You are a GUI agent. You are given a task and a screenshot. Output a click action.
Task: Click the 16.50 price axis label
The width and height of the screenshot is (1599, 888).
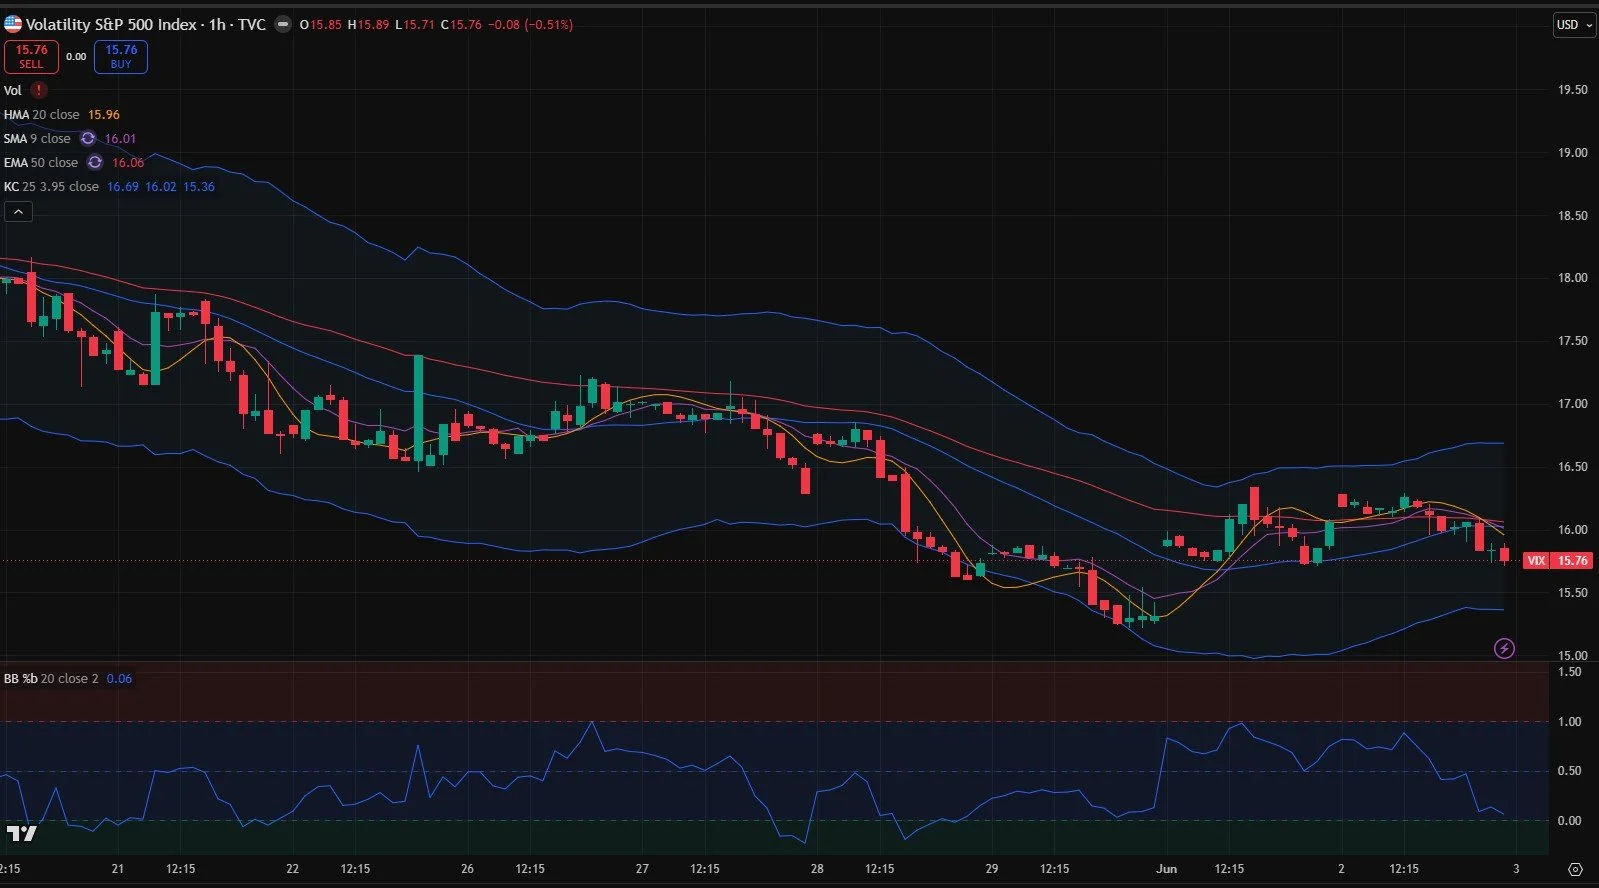tap(1573, 467)
